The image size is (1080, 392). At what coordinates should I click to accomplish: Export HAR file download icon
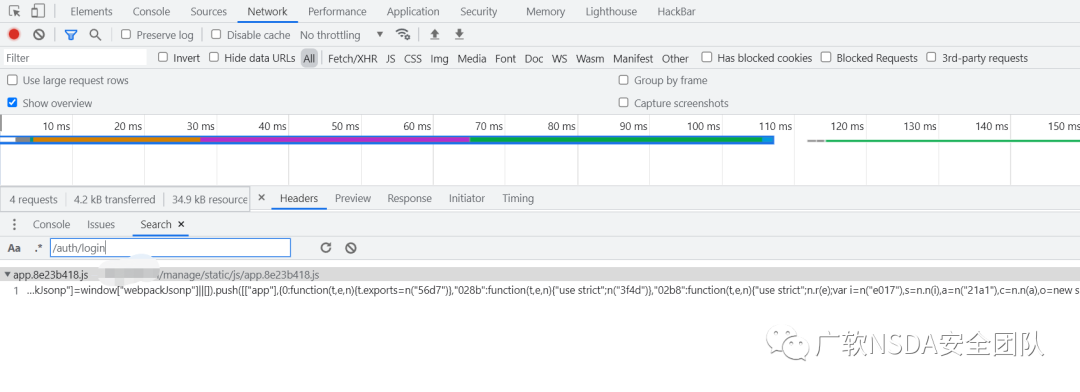pyautogui.click(x=459, y=34)
